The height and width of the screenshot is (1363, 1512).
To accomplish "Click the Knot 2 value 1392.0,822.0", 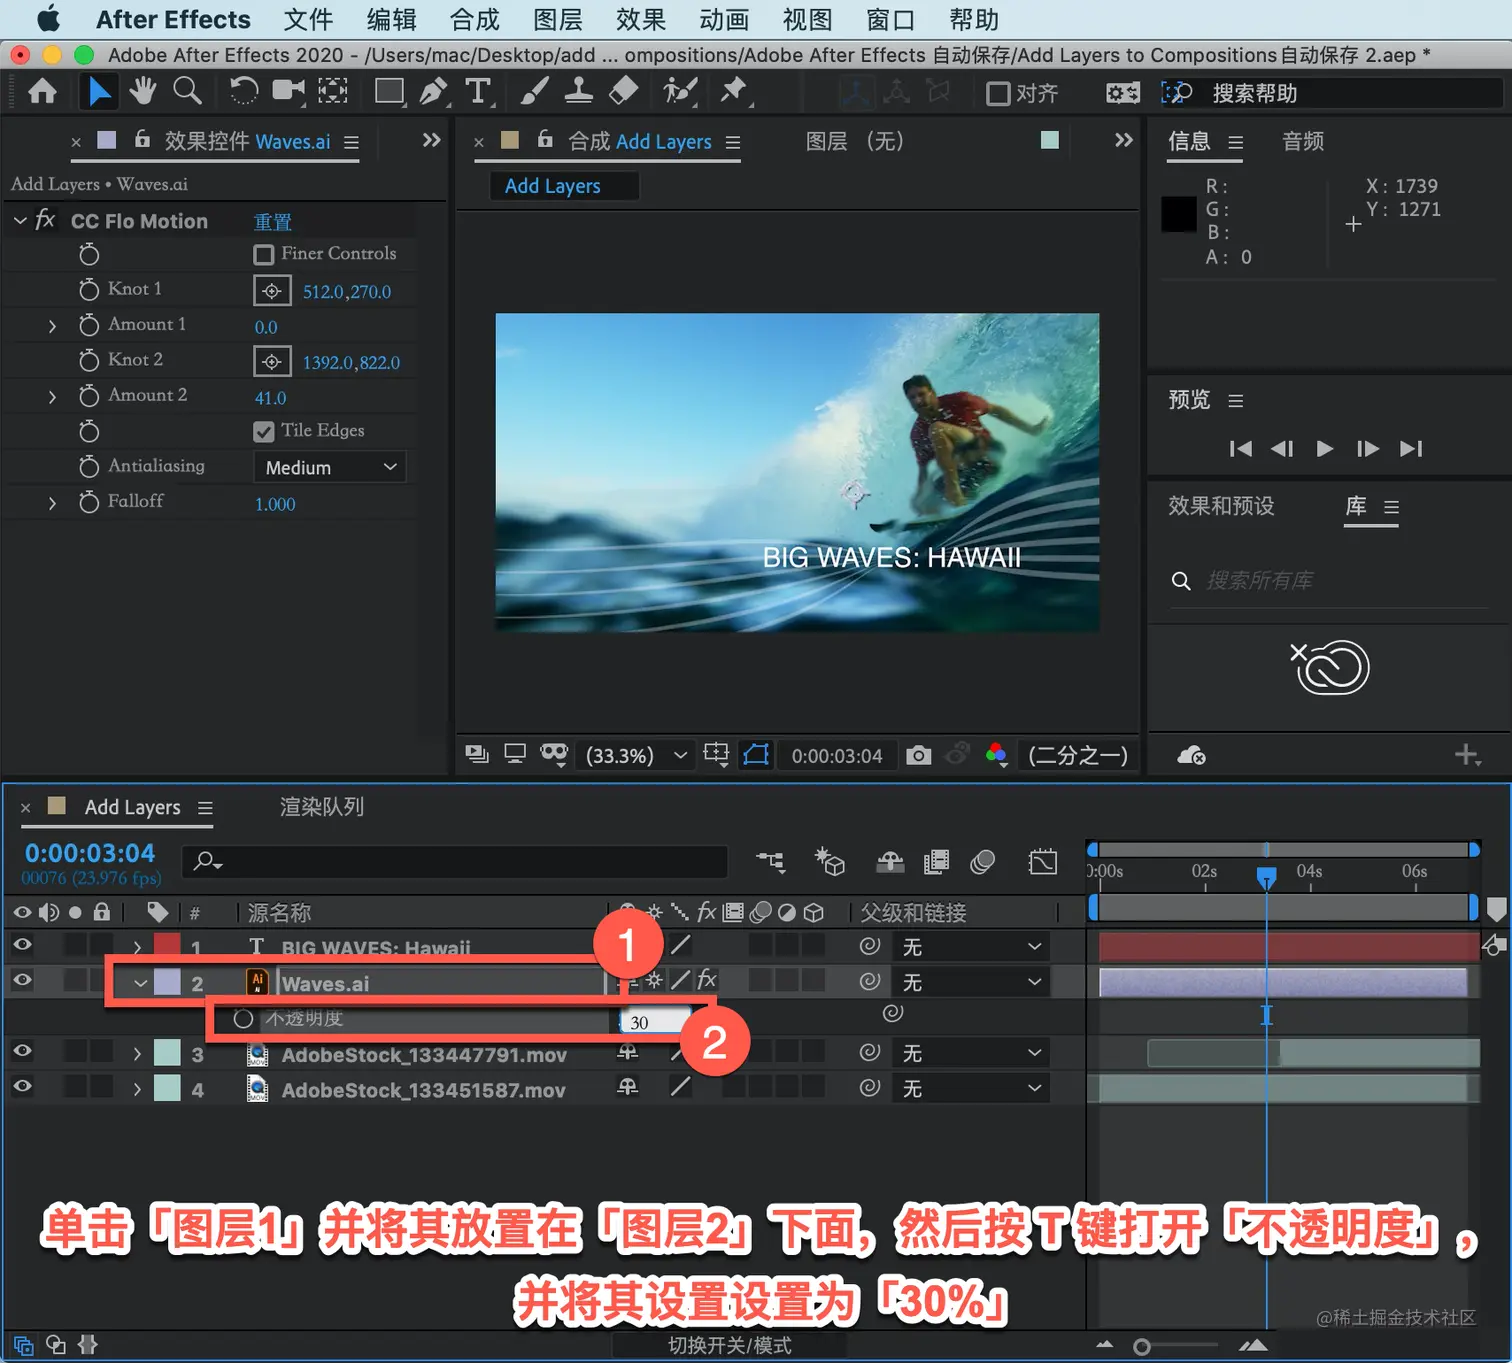I will point(351,362).
